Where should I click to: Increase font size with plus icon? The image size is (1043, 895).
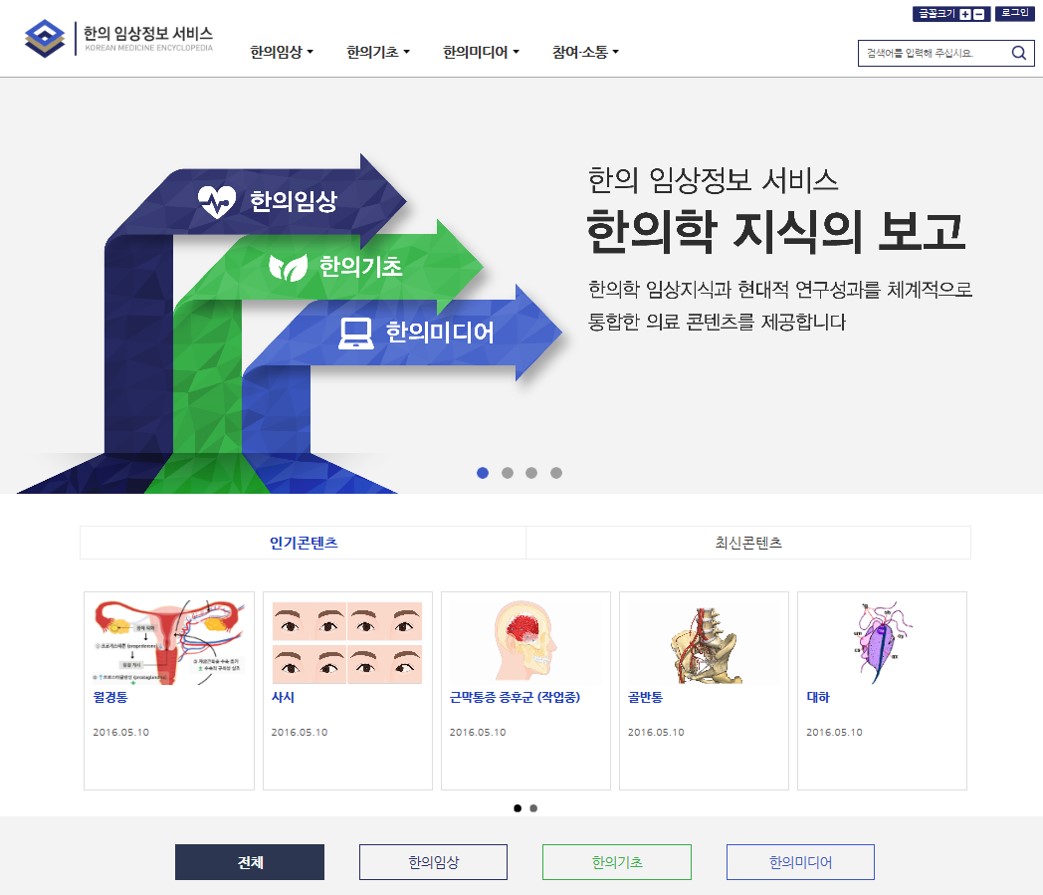(965, 14)
